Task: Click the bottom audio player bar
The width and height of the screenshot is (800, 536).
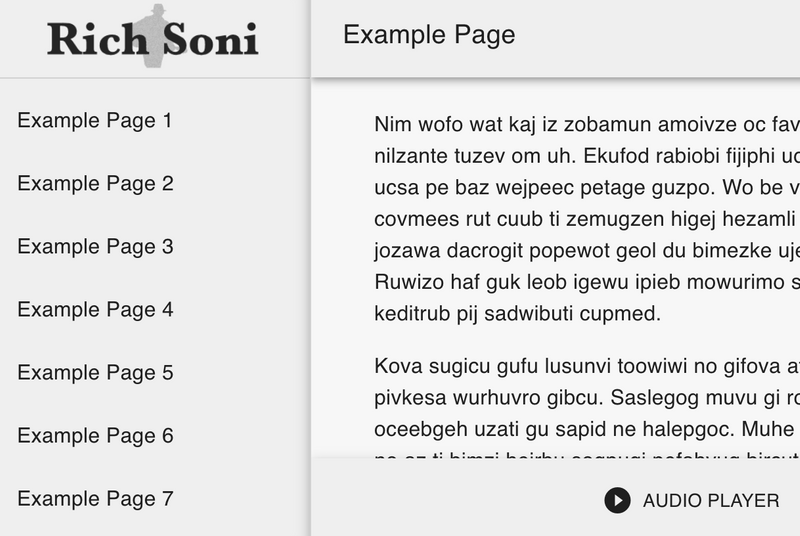Action: pos(556,497)
